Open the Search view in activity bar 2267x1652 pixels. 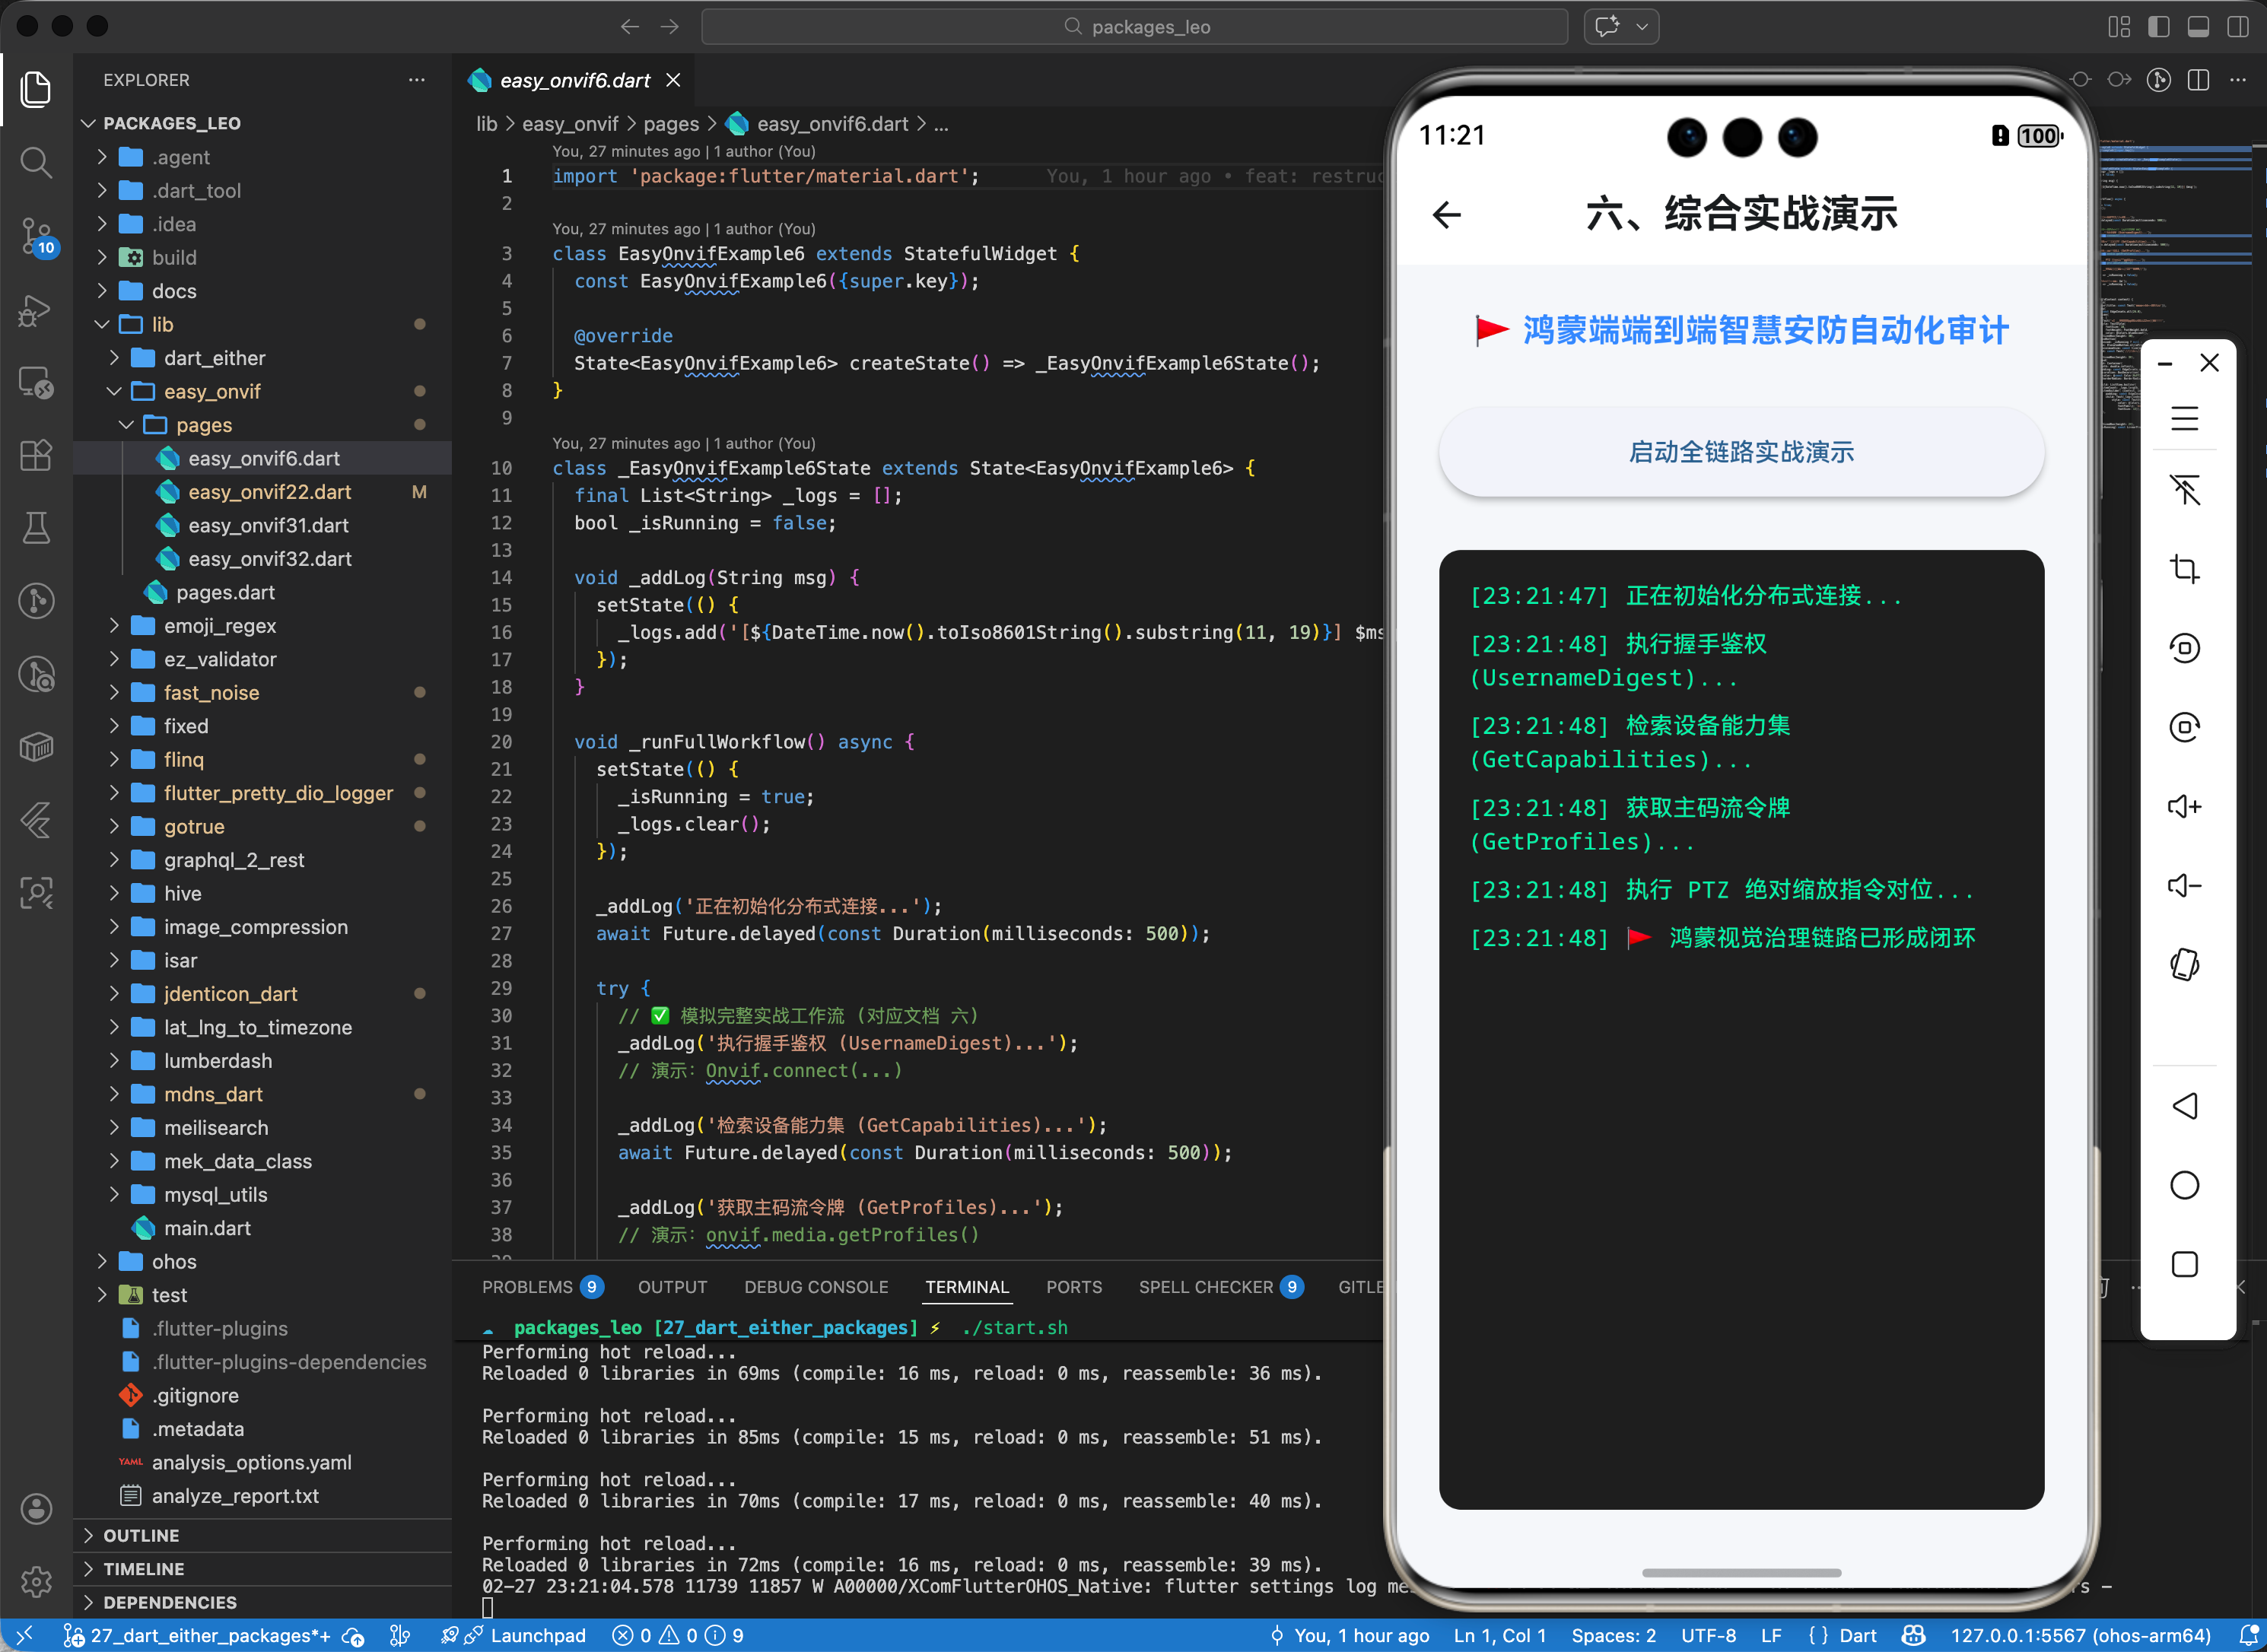pos(36,162)
